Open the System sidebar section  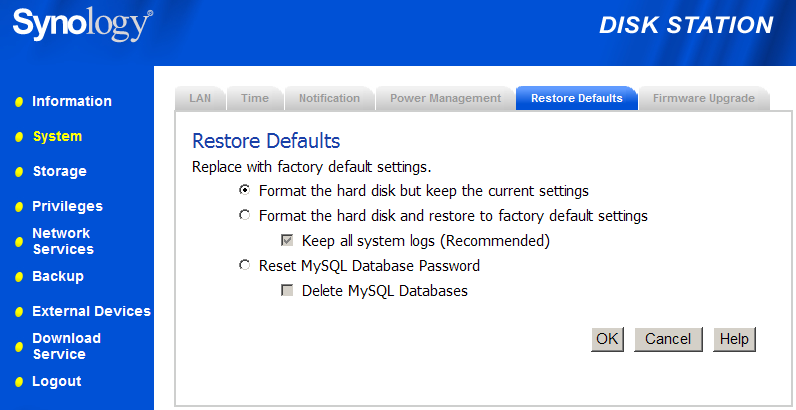57,136
